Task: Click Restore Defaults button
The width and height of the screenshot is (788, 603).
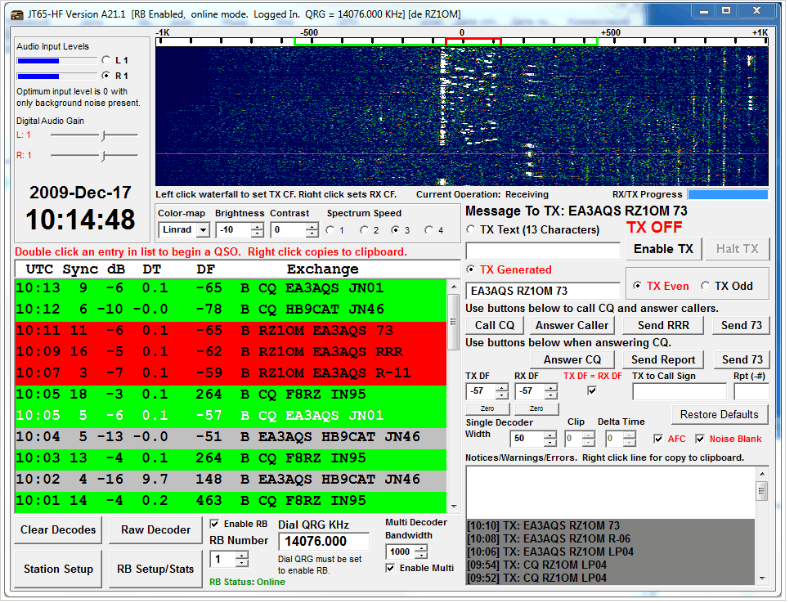Action: [x=719, y=415]
